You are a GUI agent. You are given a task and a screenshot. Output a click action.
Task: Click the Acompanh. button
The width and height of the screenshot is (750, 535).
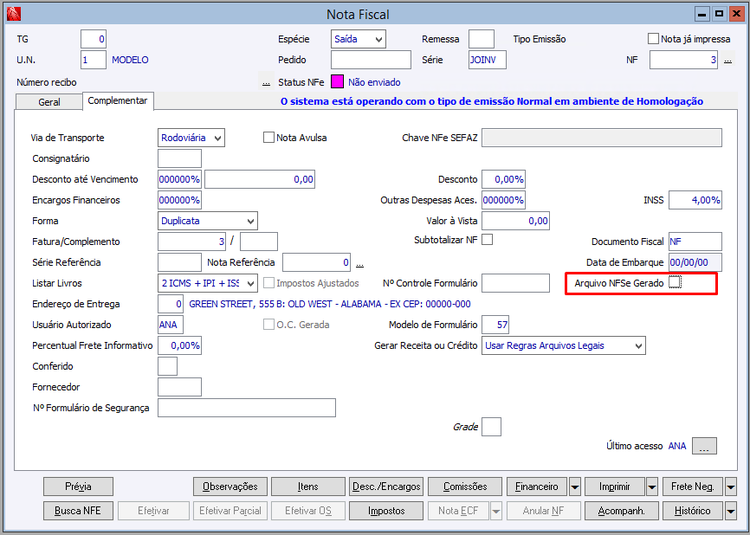click(621, 511)
